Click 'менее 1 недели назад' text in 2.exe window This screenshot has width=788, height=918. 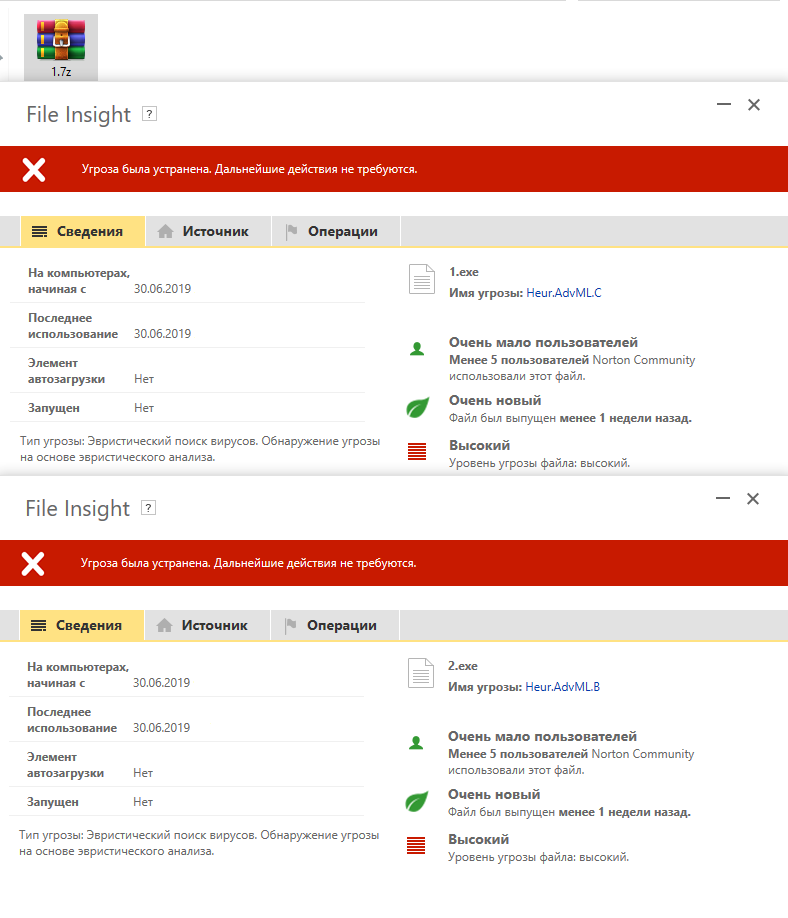pos(625,812)
